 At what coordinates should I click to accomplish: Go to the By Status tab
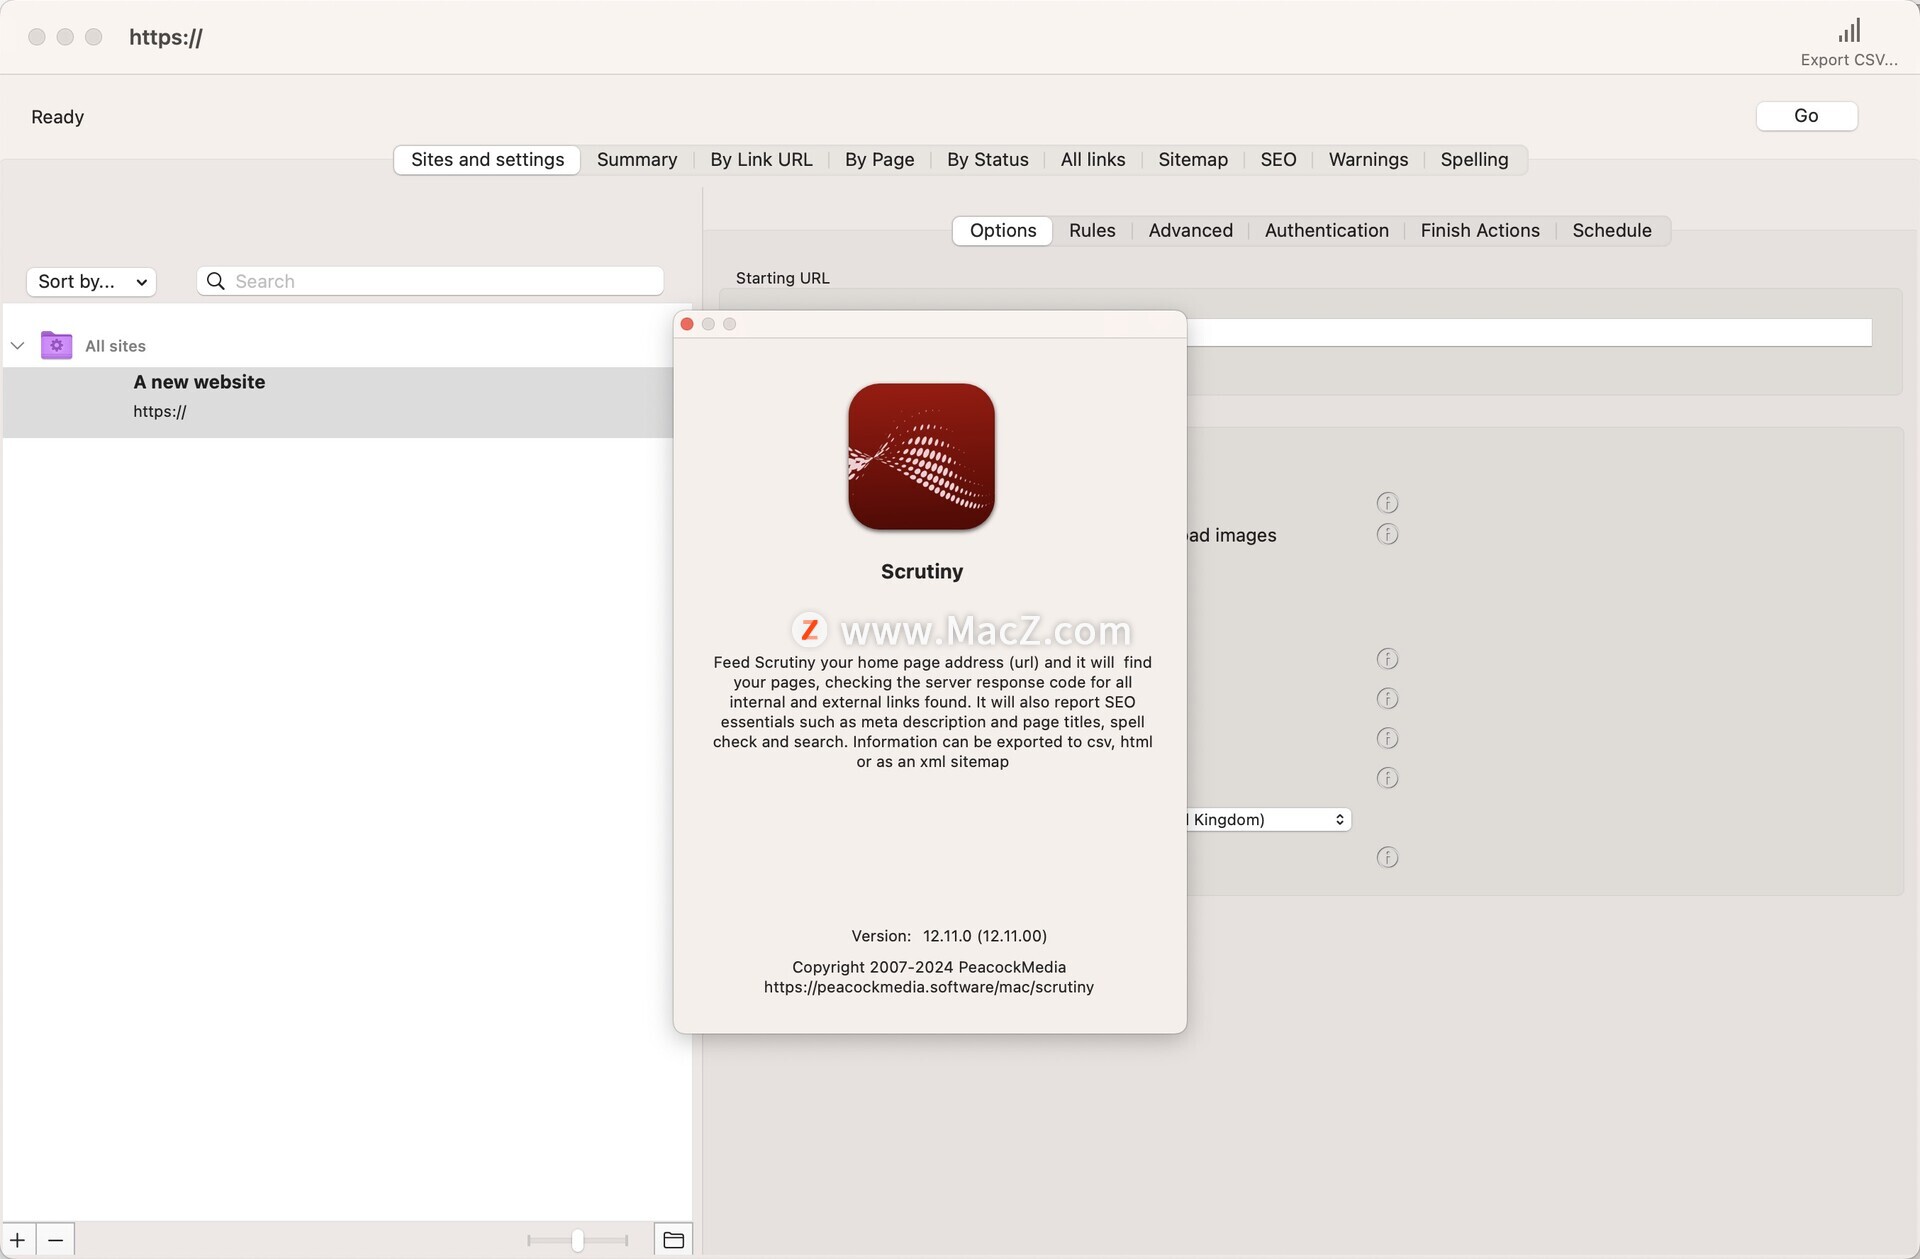pos(987,160)
